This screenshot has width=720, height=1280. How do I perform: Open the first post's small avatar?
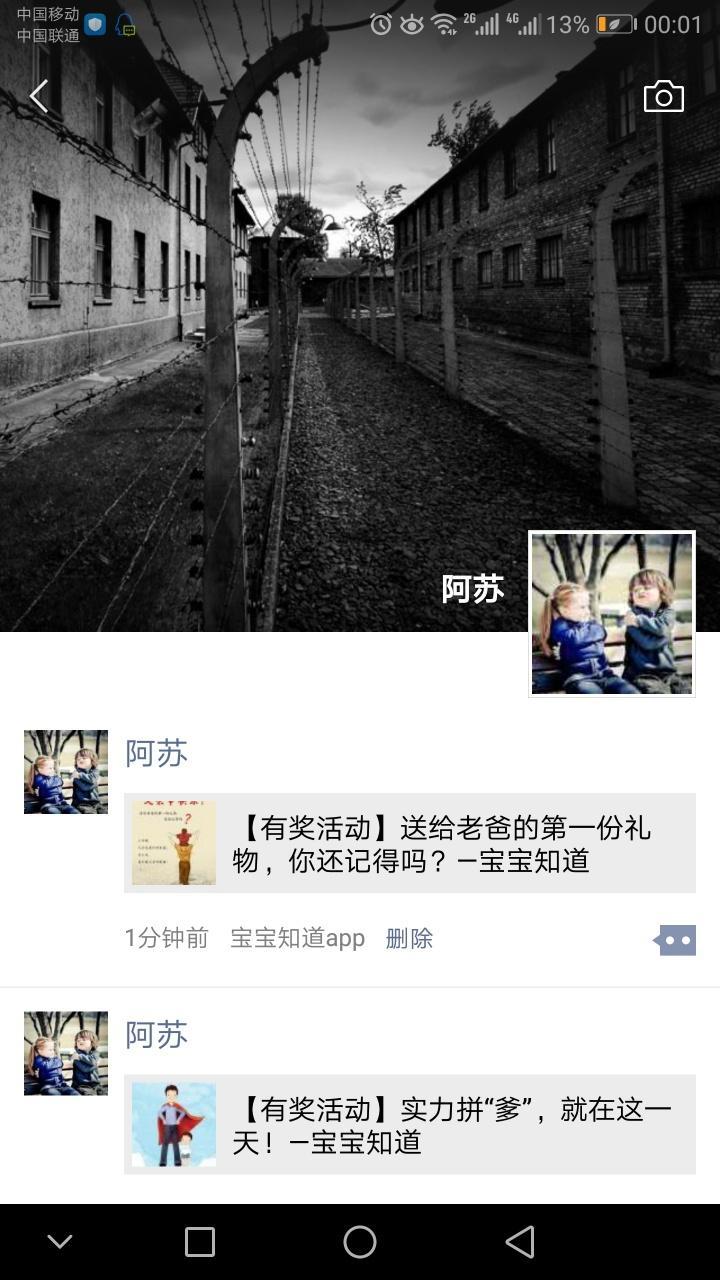coord(66,772)
